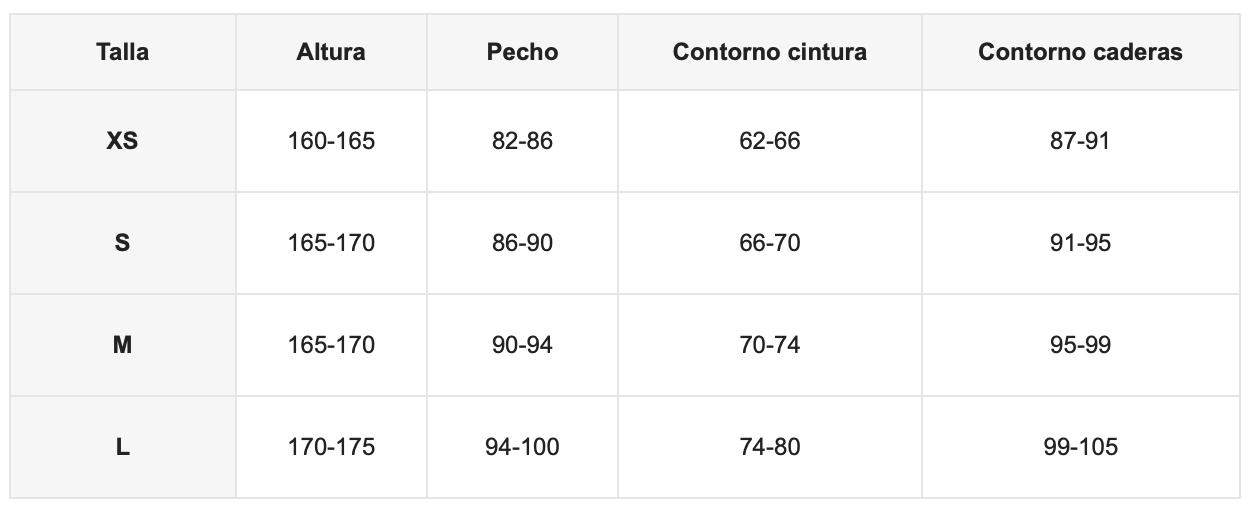Viewport: 1251px width, 508px height.
Task: Select the 86-90 chest cell
Action: pyautogui.click(x=522, y=243)
